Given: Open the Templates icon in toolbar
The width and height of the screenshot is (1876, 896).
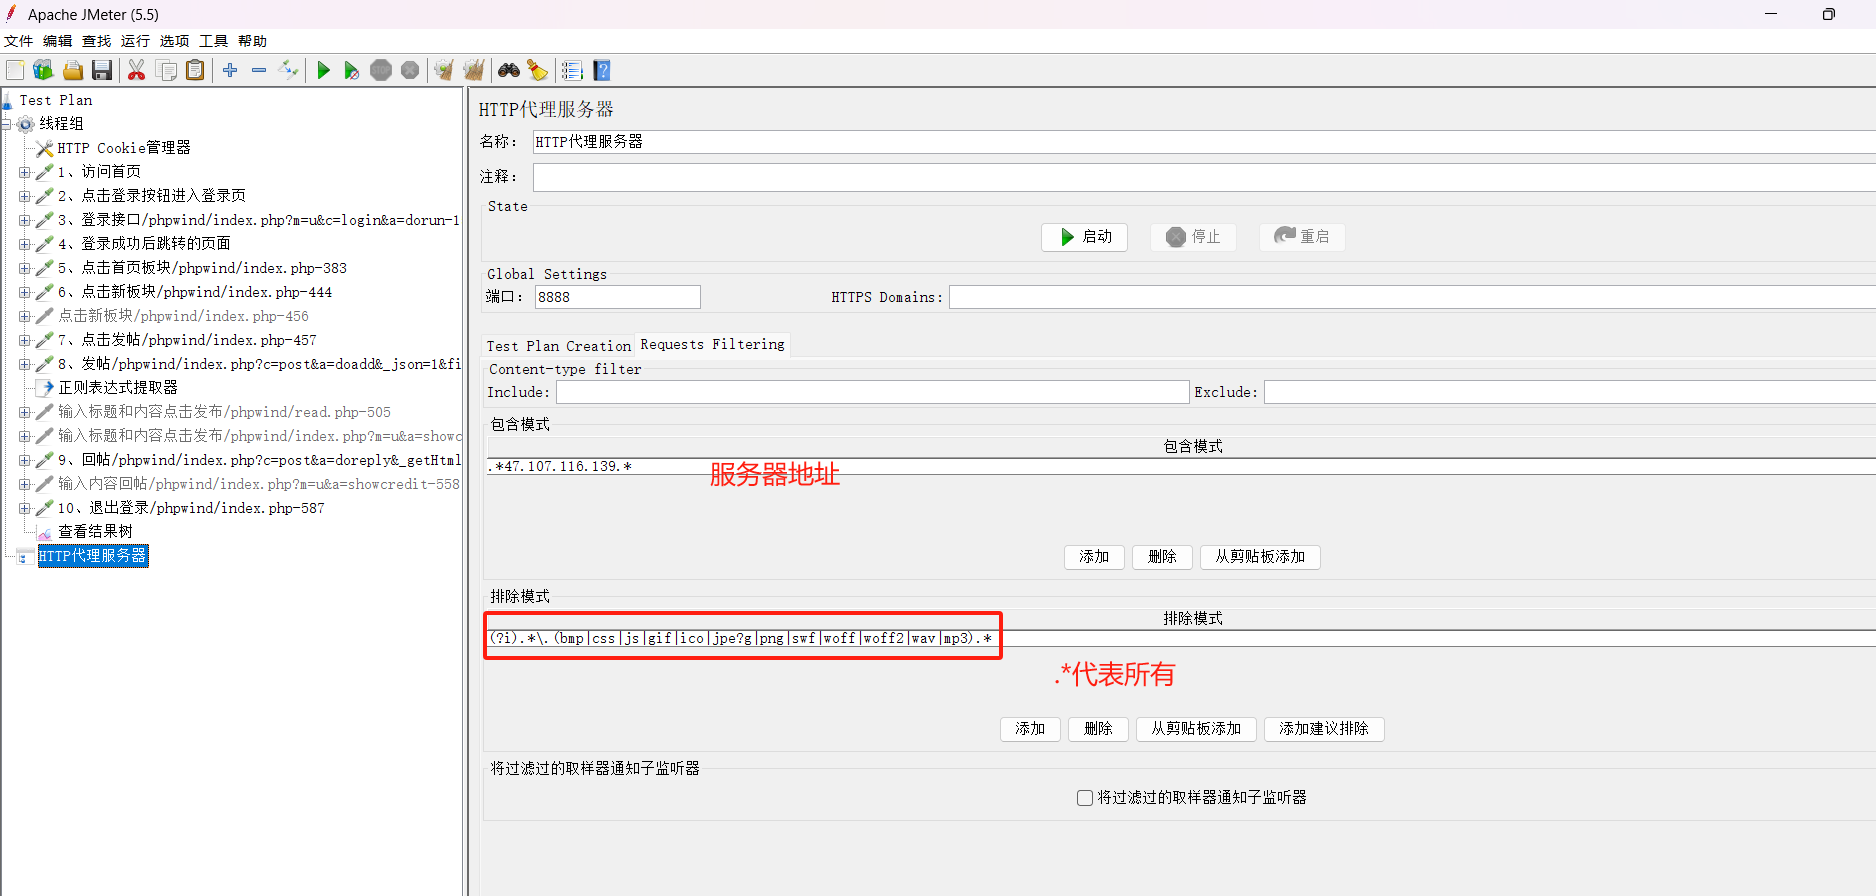Looking at the screenshot, I should tap(43, 70).
